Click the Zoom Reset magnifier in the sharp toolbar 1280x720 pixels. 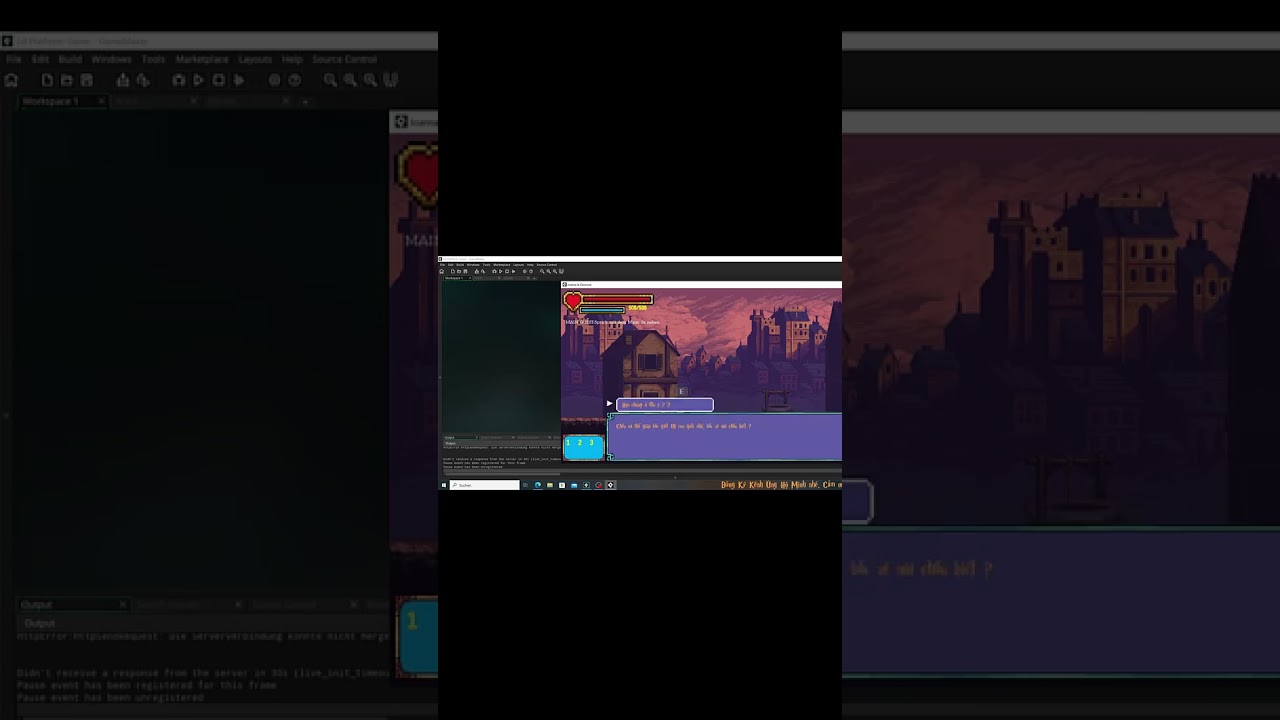(x=549, y=271)
